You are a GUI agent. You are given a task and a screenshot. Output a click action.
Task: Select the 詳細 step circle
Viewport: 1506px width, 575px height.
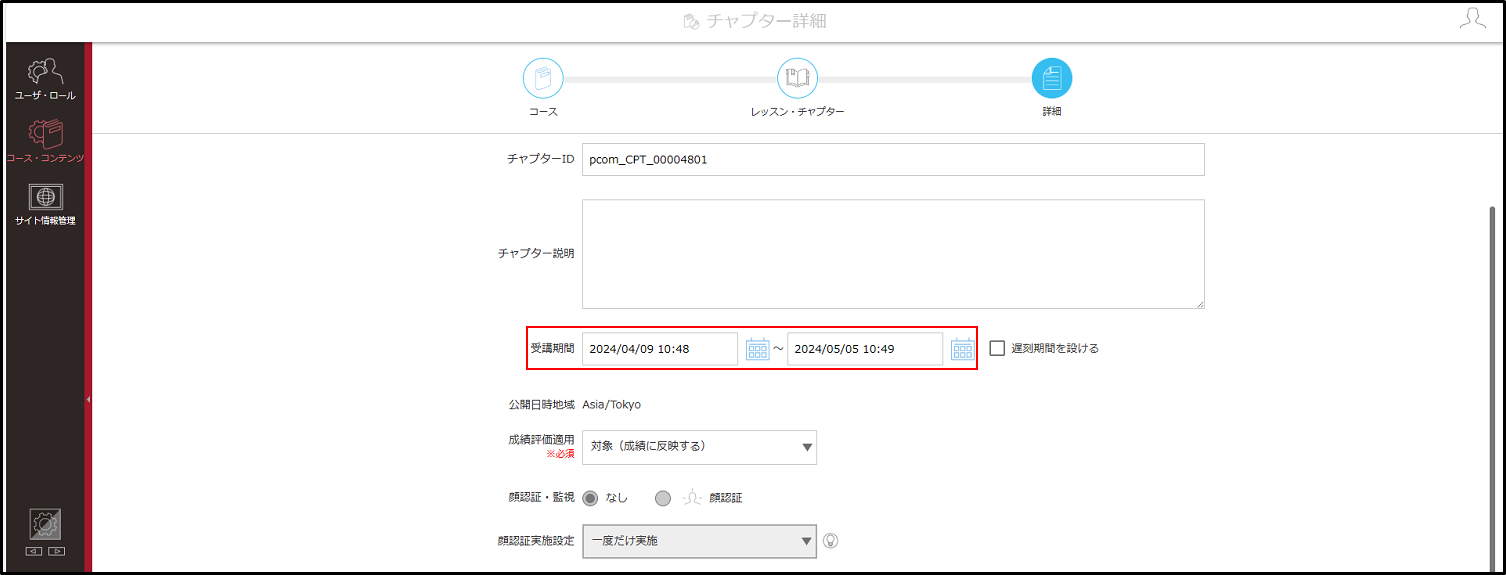[x=1052, y=78]
